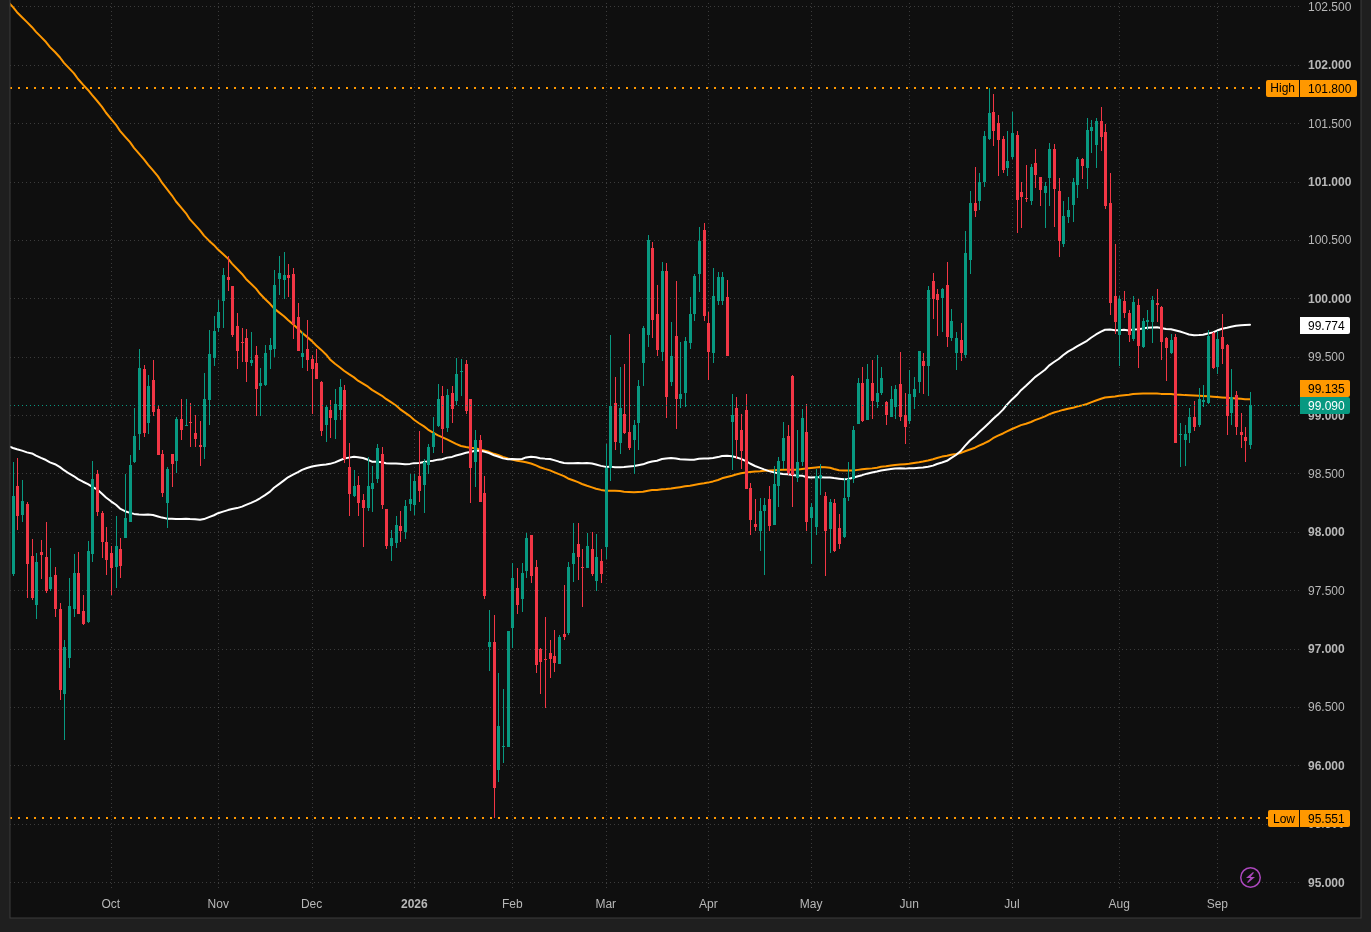1371x932 pixels.
Task: Select the 98.500 price axis label
Action: [1326, 474]
